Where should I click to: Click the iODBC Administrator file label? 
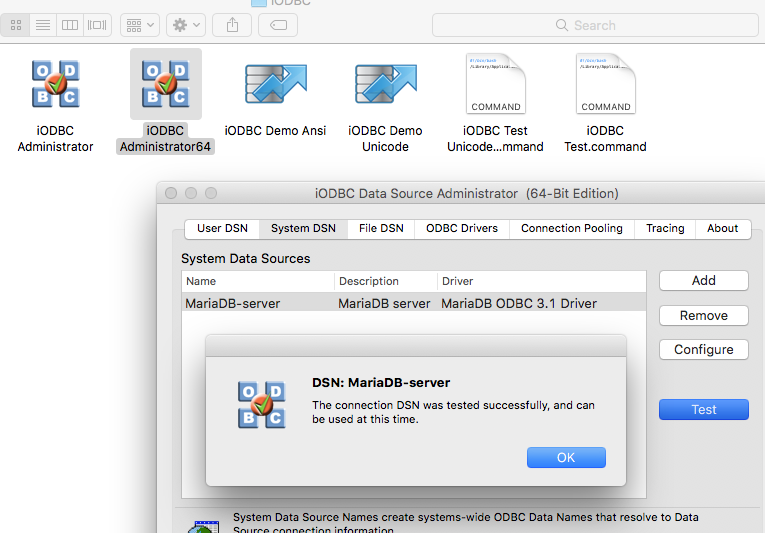[55, 139]
